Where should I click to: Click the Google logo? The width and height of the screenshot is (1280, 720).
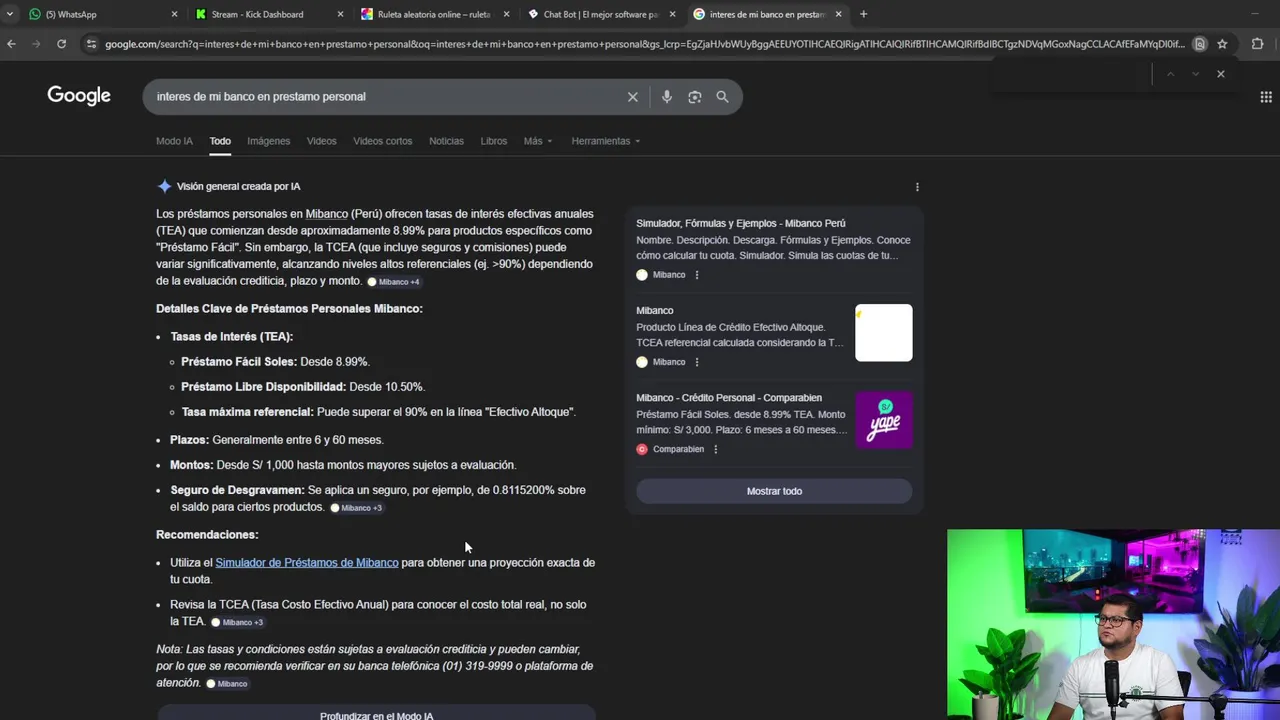79,96
